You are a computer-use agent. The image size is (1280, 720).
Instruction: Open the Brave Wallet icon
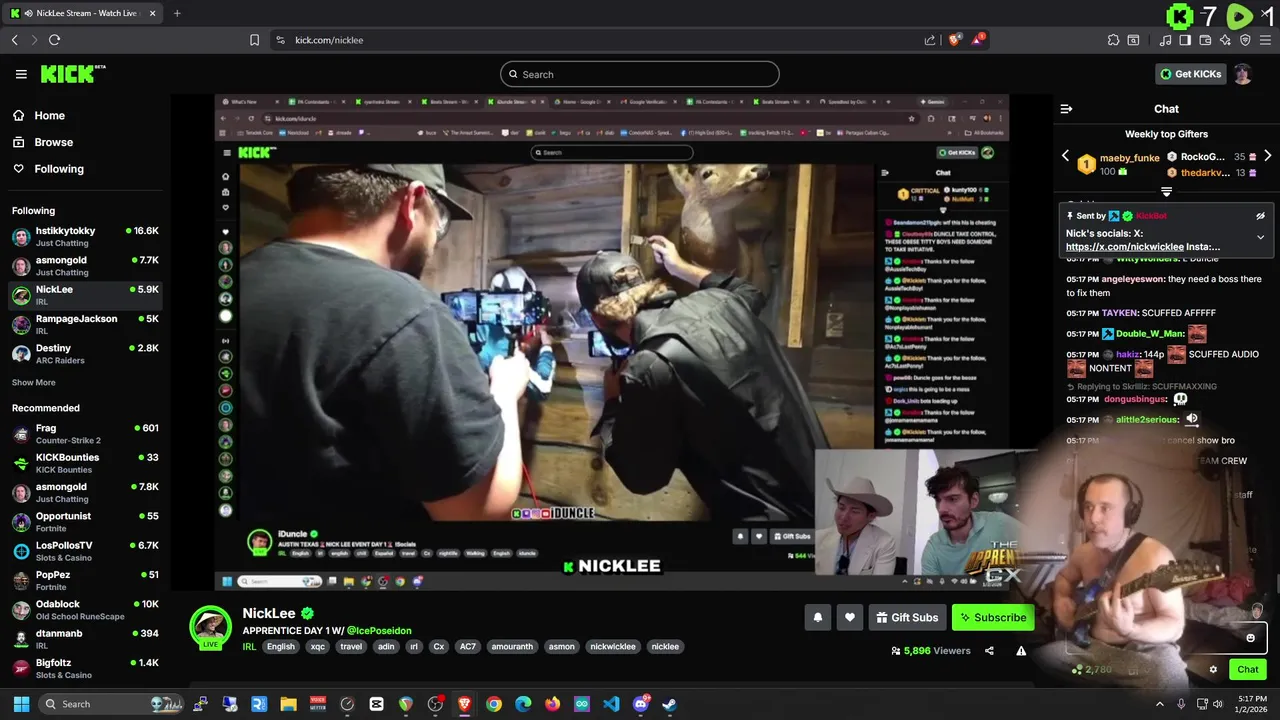pyautogui.click(x=1205, y=40)
